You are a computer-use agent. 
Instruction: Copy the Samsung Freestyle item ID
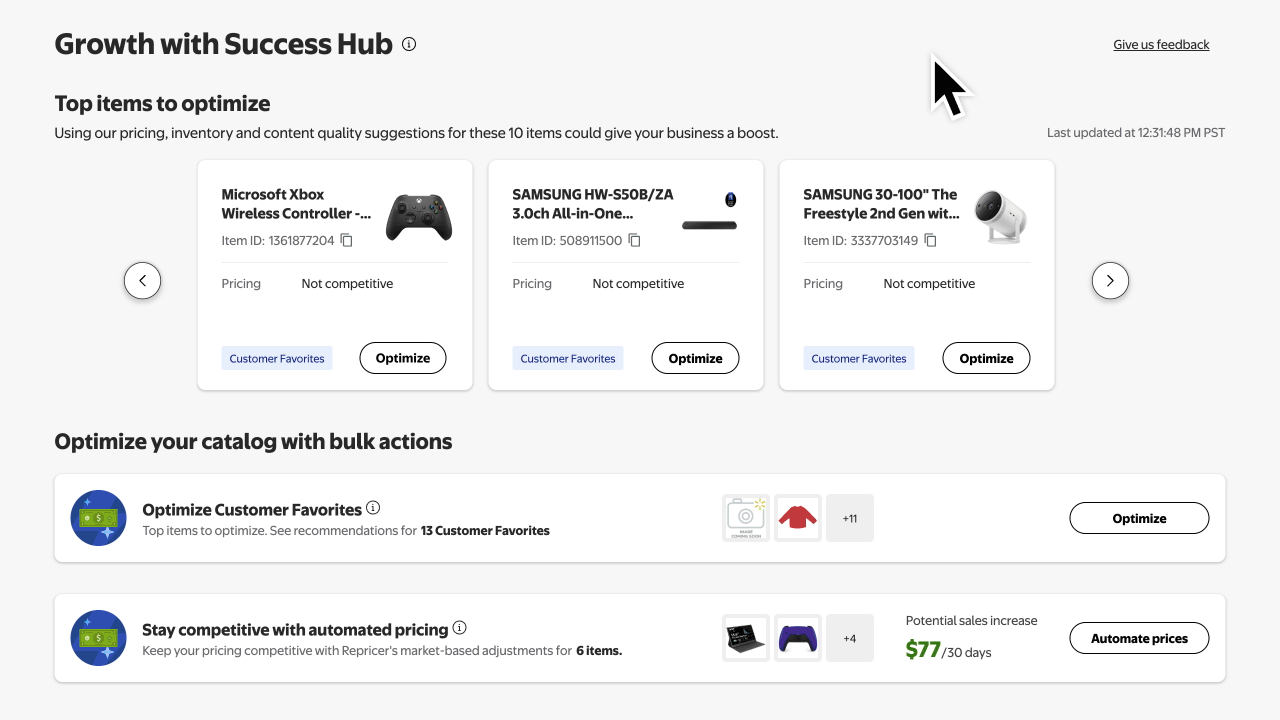[x=930, y=240]
